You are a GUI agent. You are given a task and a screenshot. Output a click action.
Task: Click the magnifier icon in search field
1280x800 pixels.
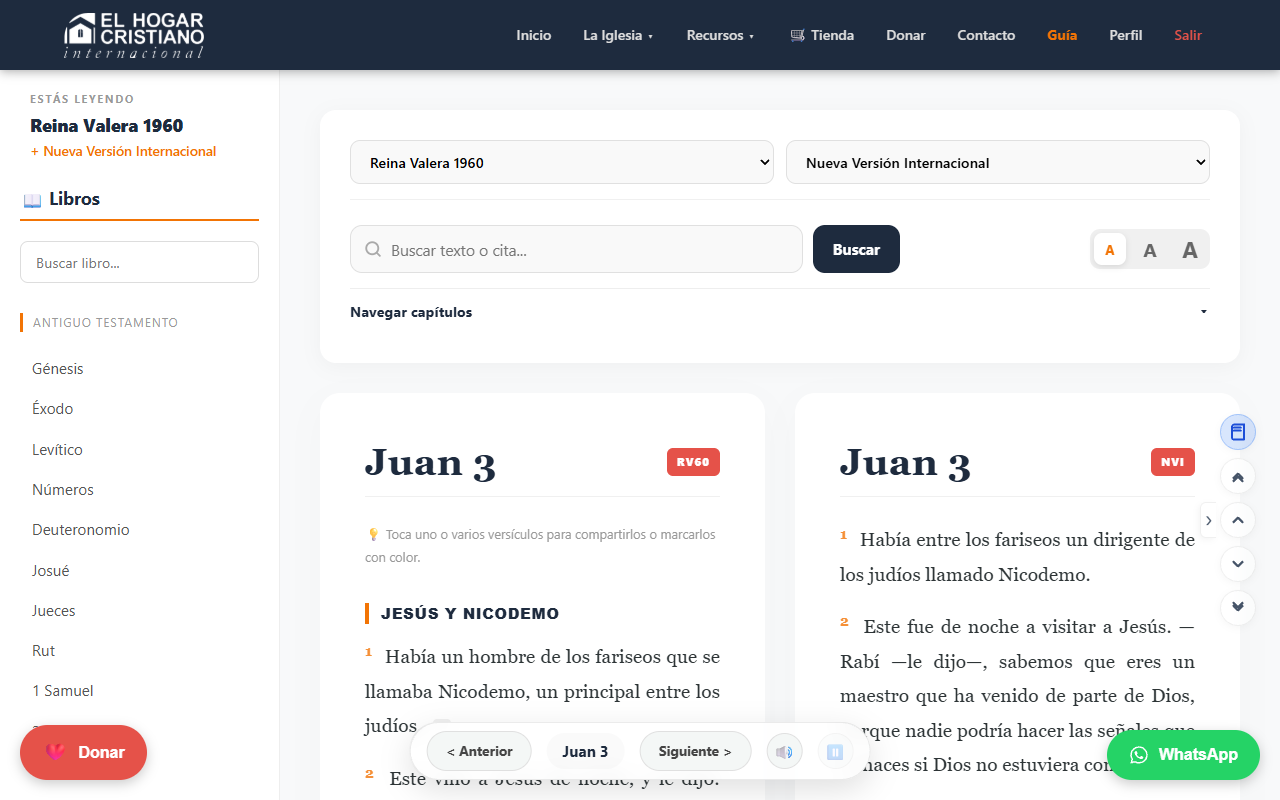coord(373,250)
